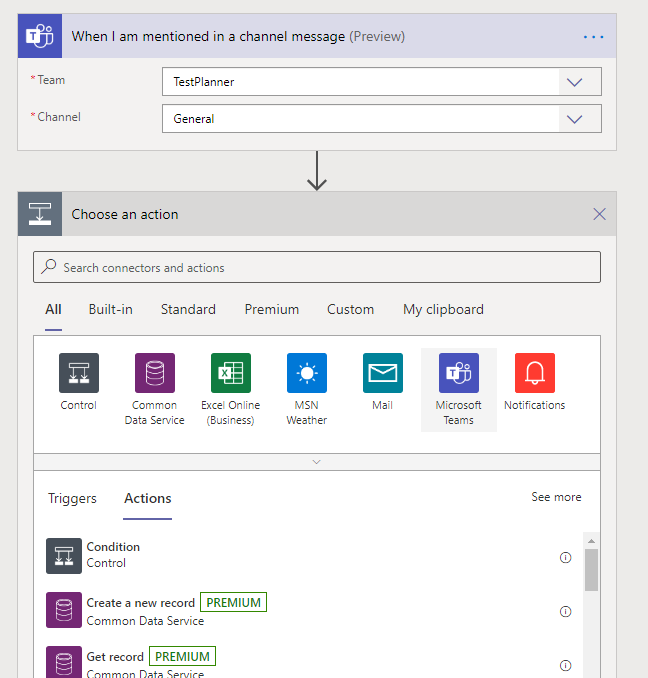Choose the Create a new record action icon
This screenshot has width=648, height=678.
[x=64, y=610]
